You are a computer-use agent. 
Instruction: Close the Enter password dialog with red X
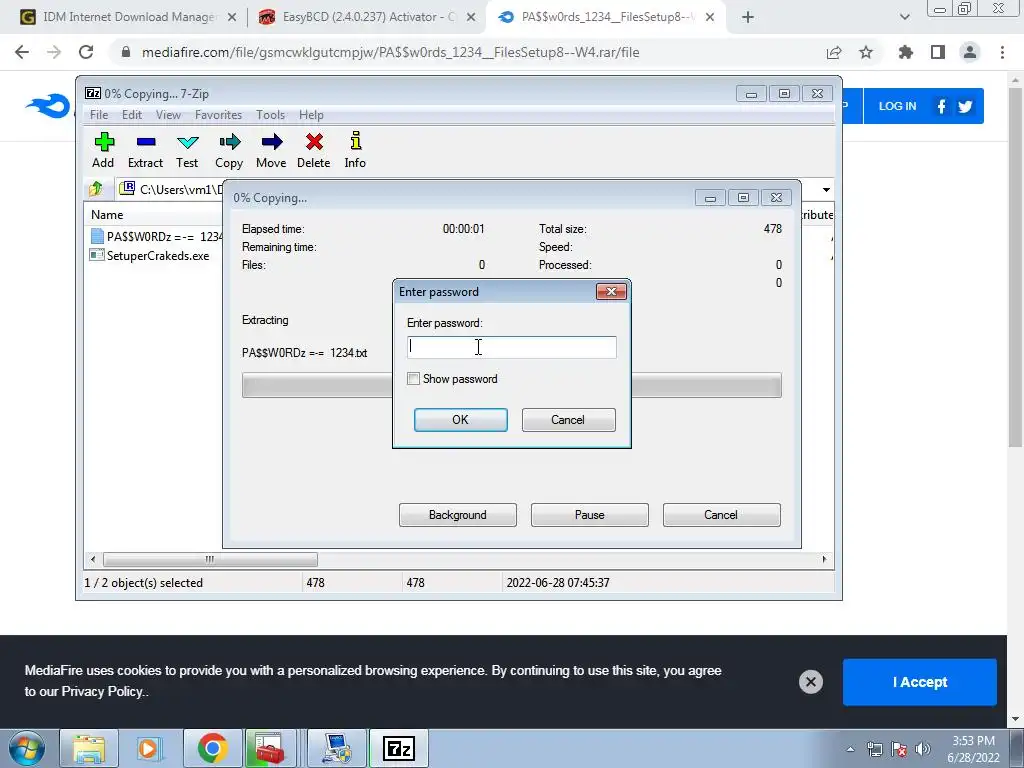click(611, 291)
